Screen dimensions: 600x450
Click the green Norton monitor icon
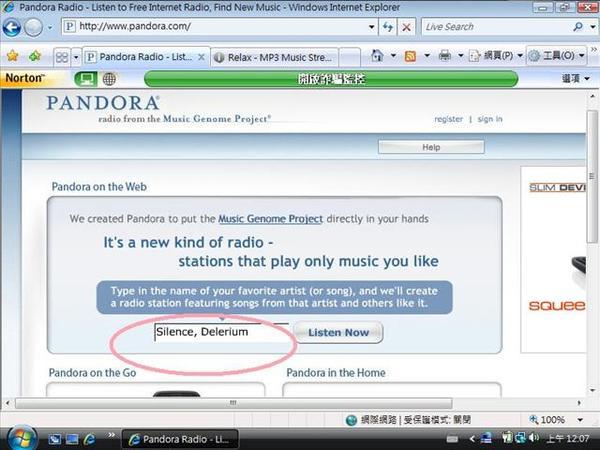[86, 79]
